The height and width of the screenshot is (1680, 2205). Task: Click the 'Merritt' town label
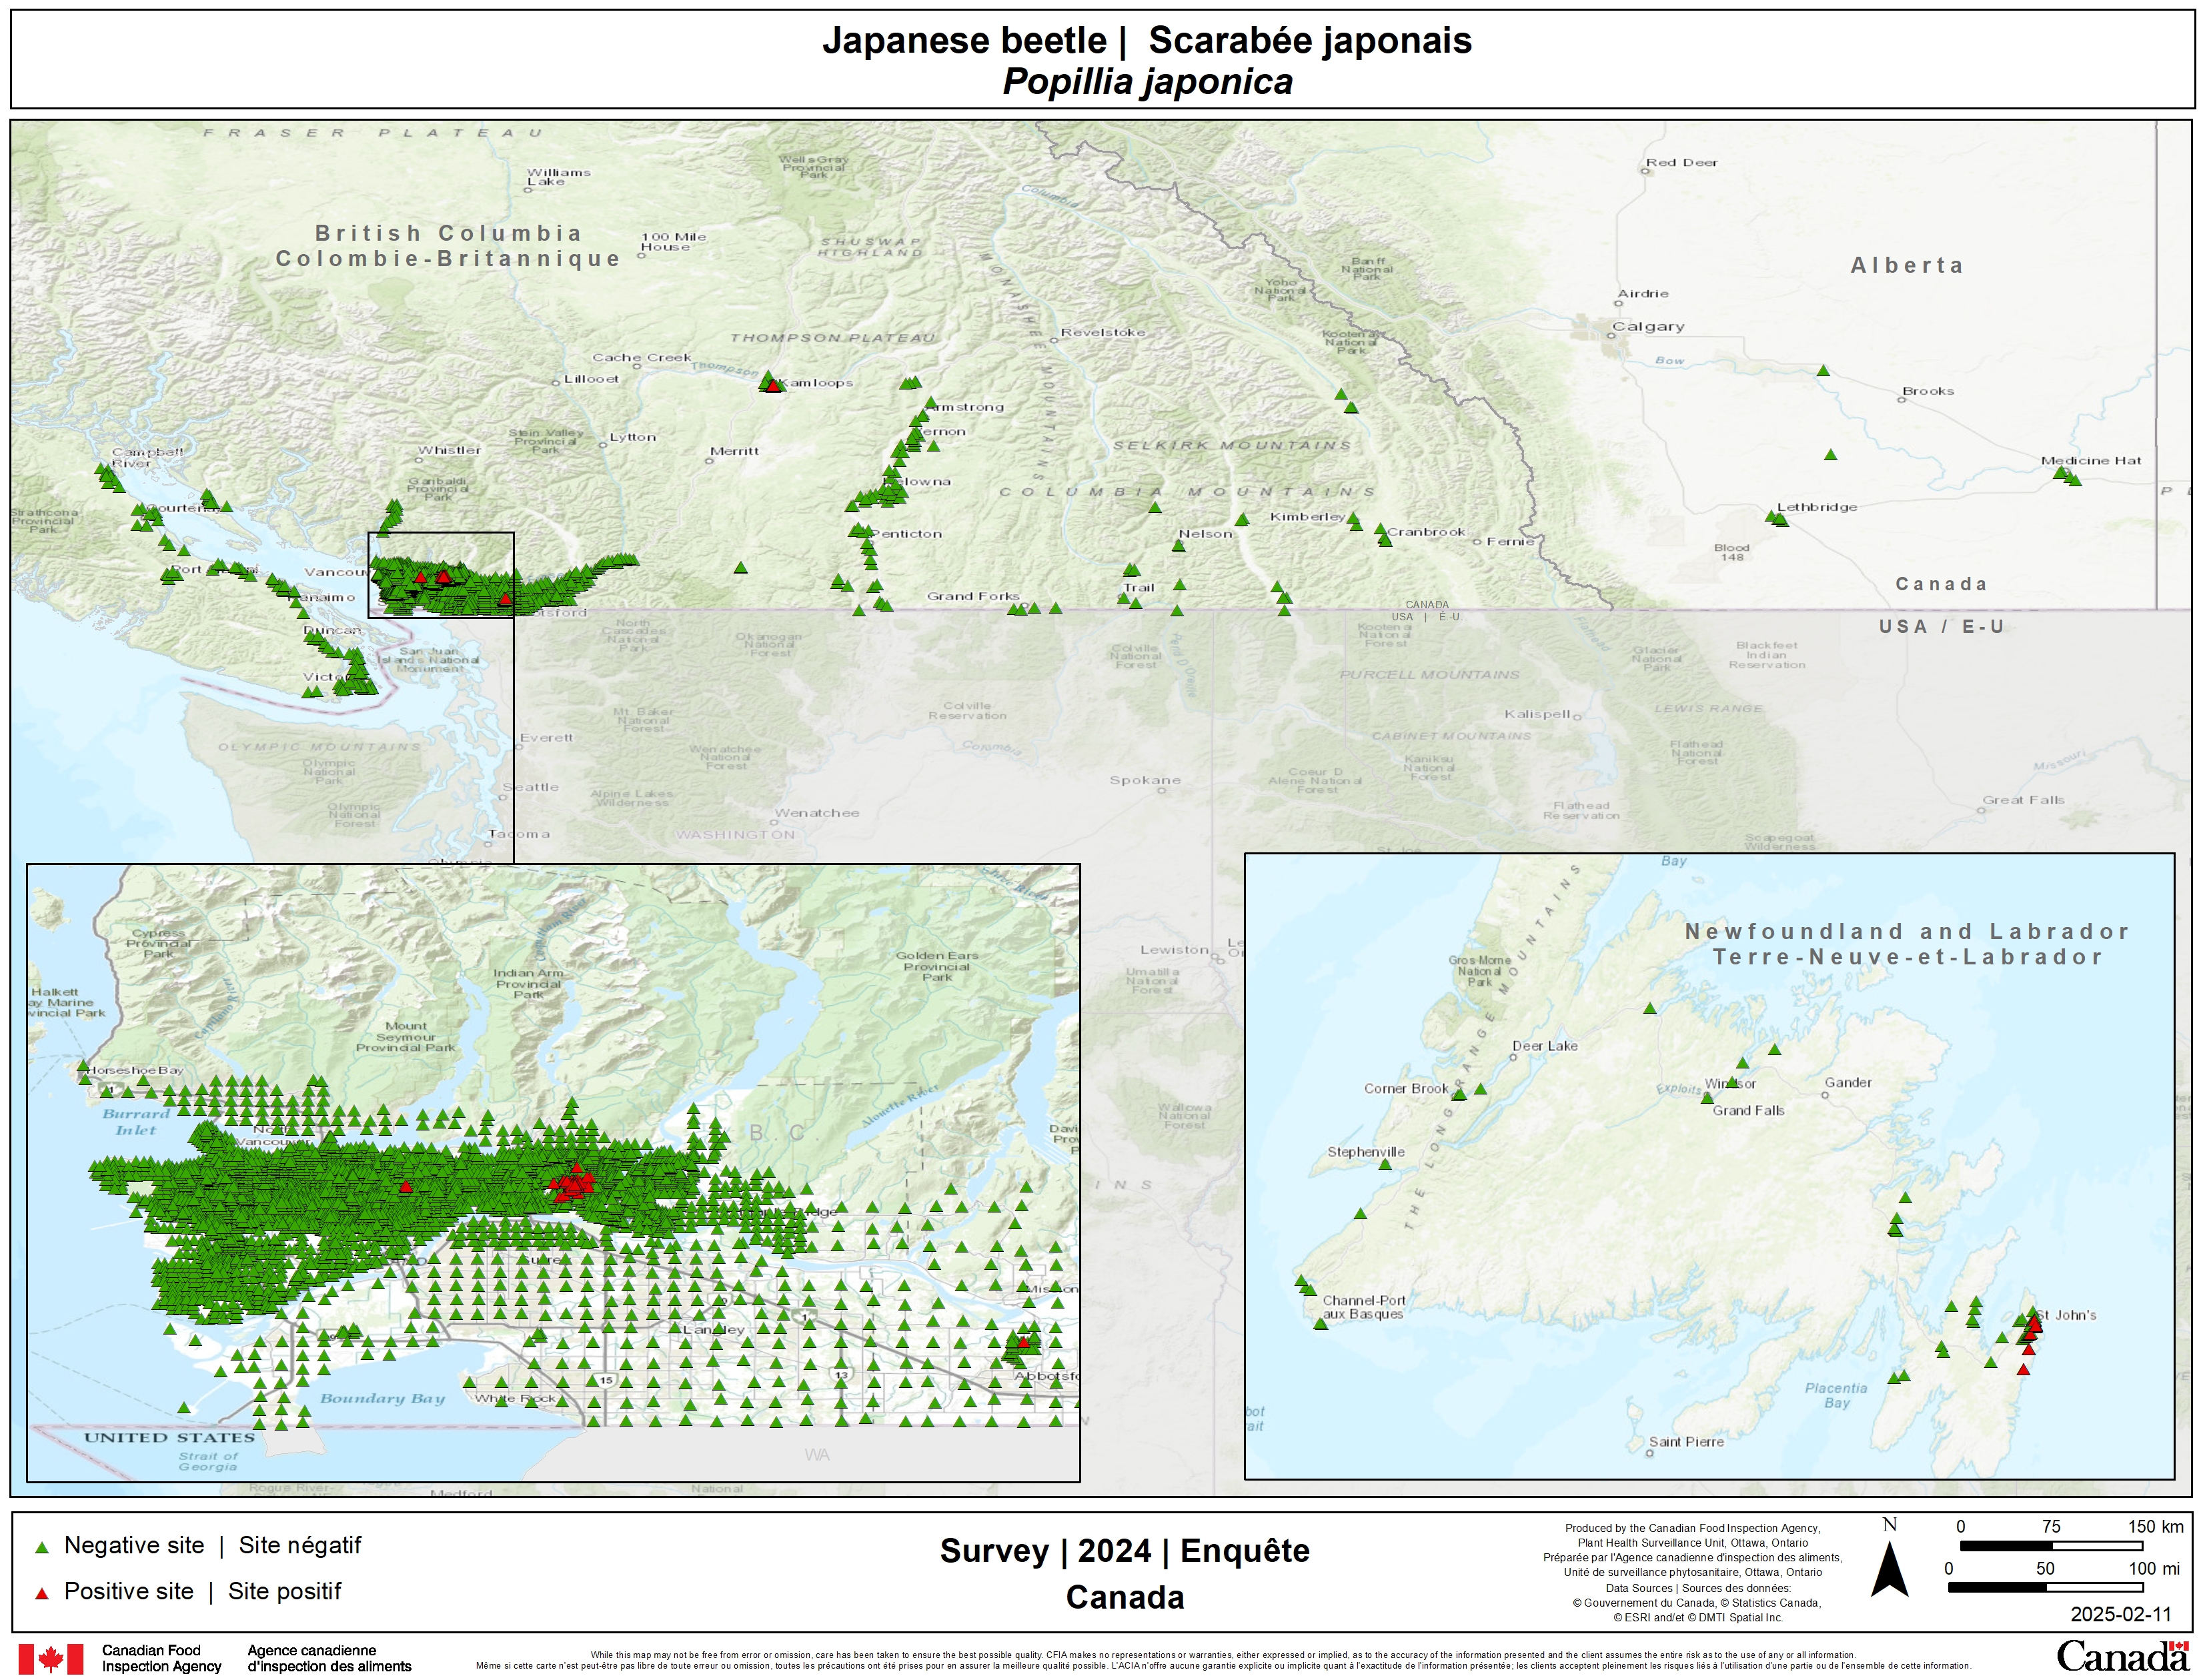click(x=735, y=451)
